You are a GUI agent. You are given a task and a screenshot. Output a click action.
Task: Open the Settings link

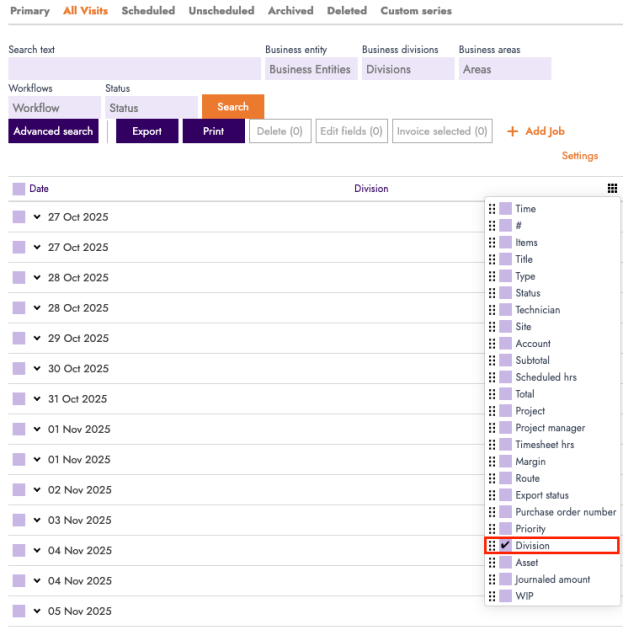(579, 156)
